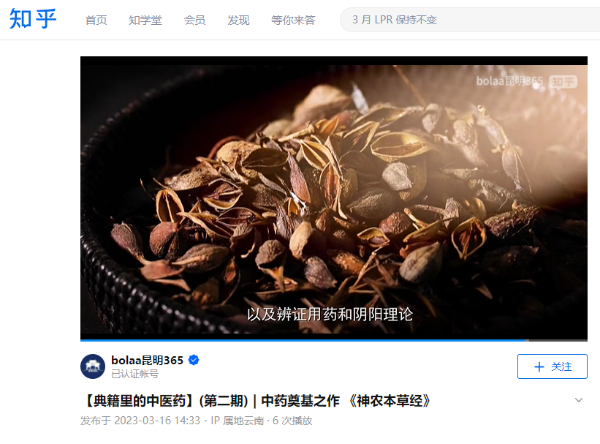Open the 会员 tab
Viewport: 600px width, 444px height.
tap(194, 20)
